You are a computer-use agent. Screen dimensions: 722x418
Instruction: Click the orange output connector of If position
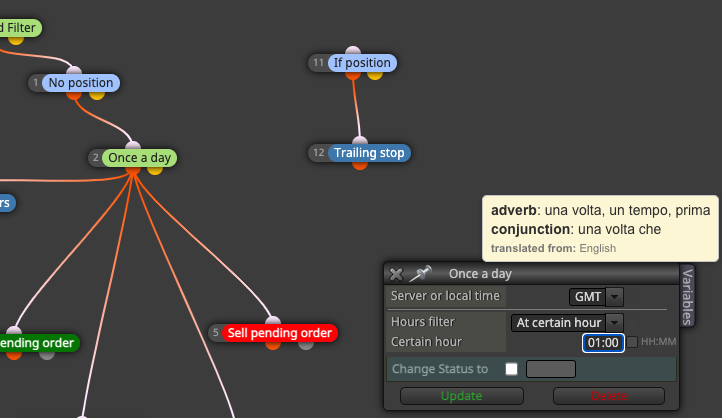coord(353,75)
